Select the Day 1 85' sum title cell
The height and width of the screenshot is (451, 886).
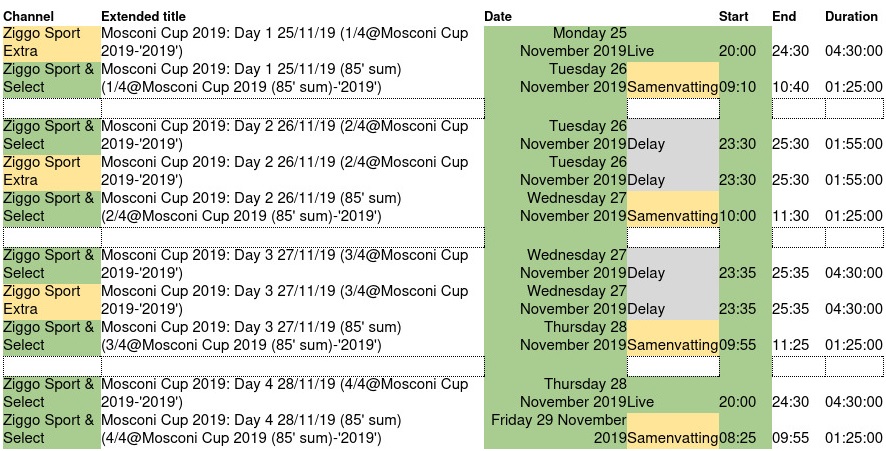pos(292,79)
